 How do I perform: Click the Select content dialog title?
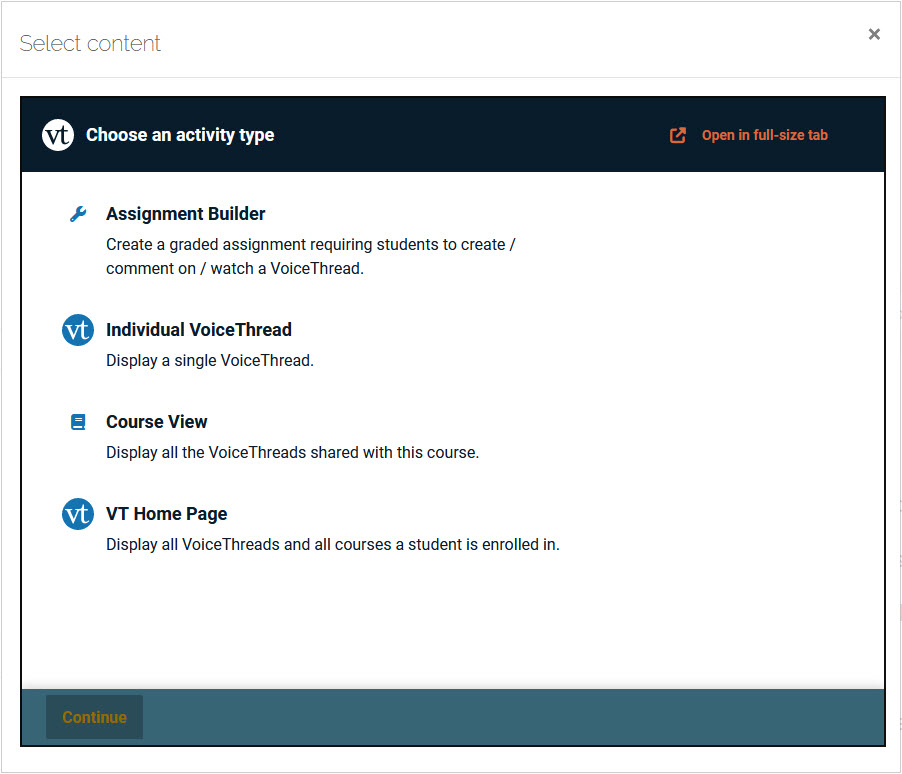(x=90, y=43)
